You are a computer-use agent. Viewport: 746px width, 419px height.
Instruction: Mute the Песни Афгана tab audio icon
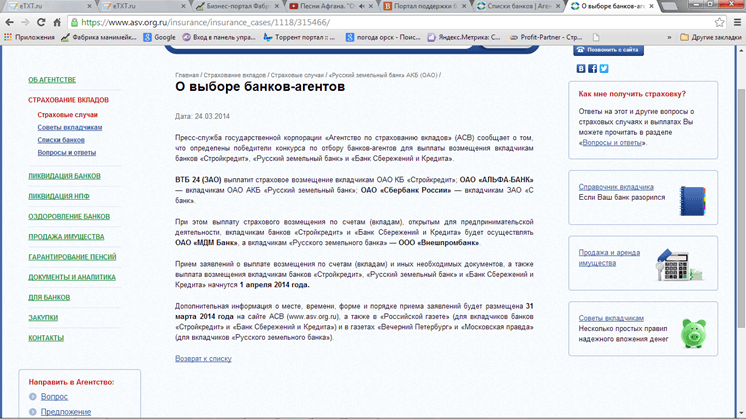click(362, 6)
